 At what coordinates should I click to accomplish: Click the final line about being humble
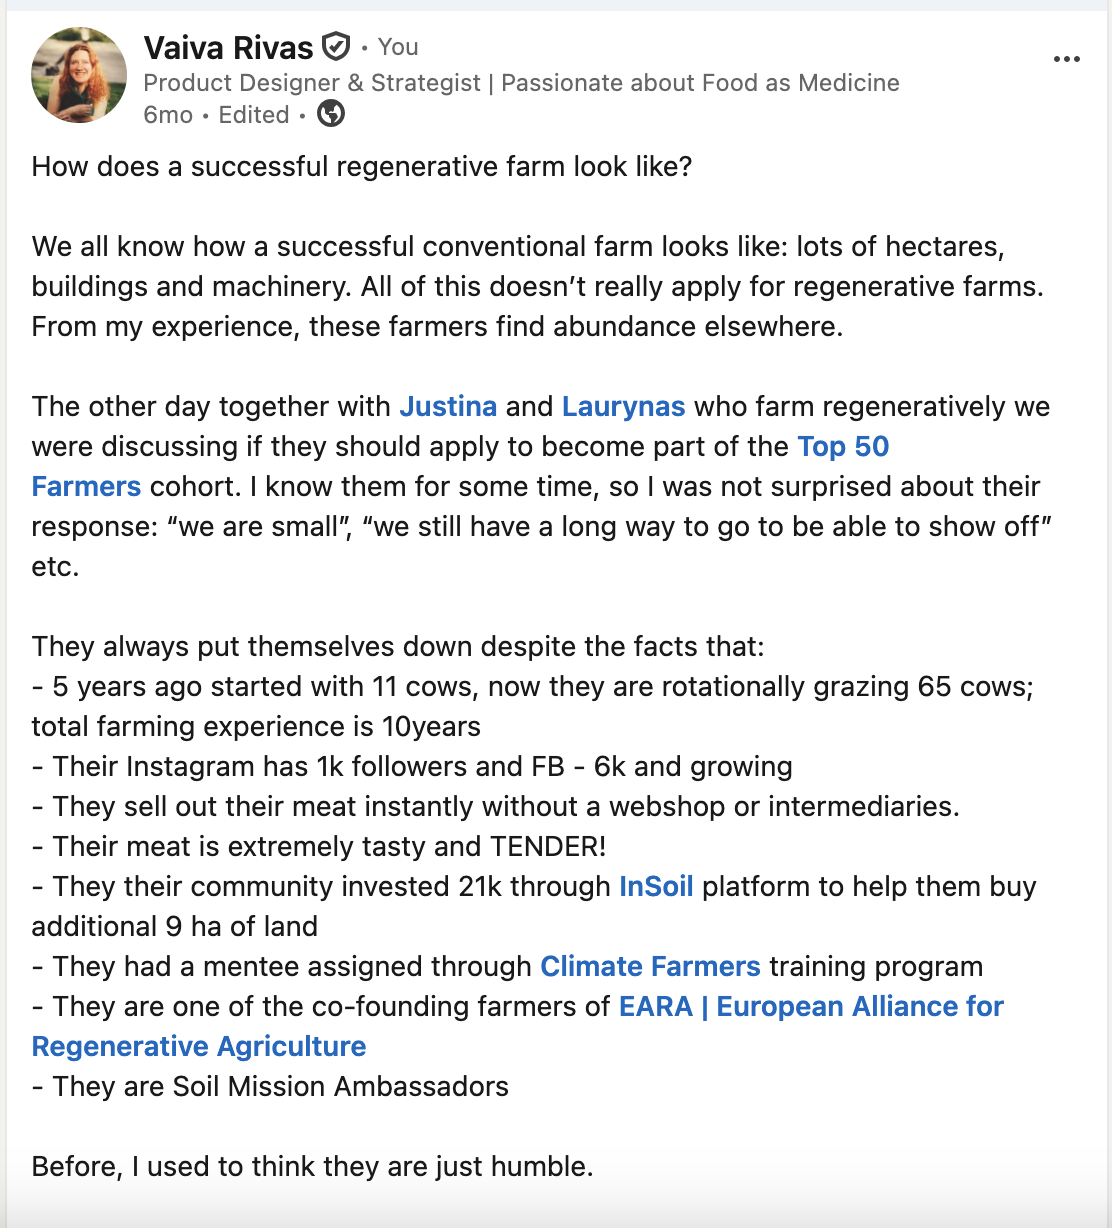[312, 1166]
